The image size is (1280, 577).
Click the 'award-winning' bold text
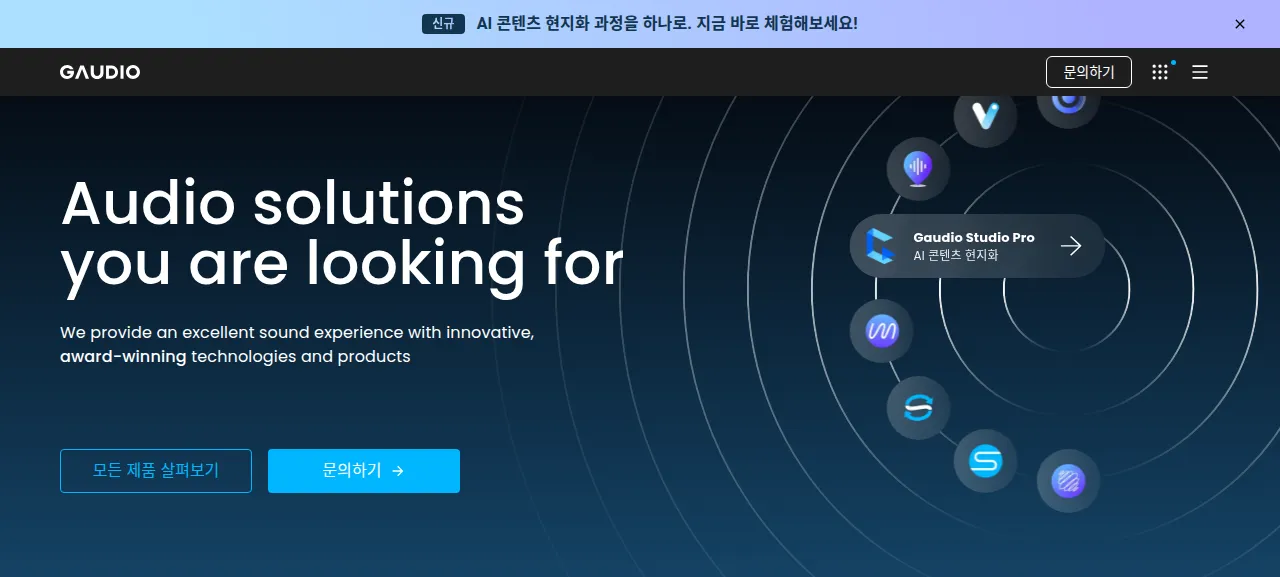coord(123,357)
